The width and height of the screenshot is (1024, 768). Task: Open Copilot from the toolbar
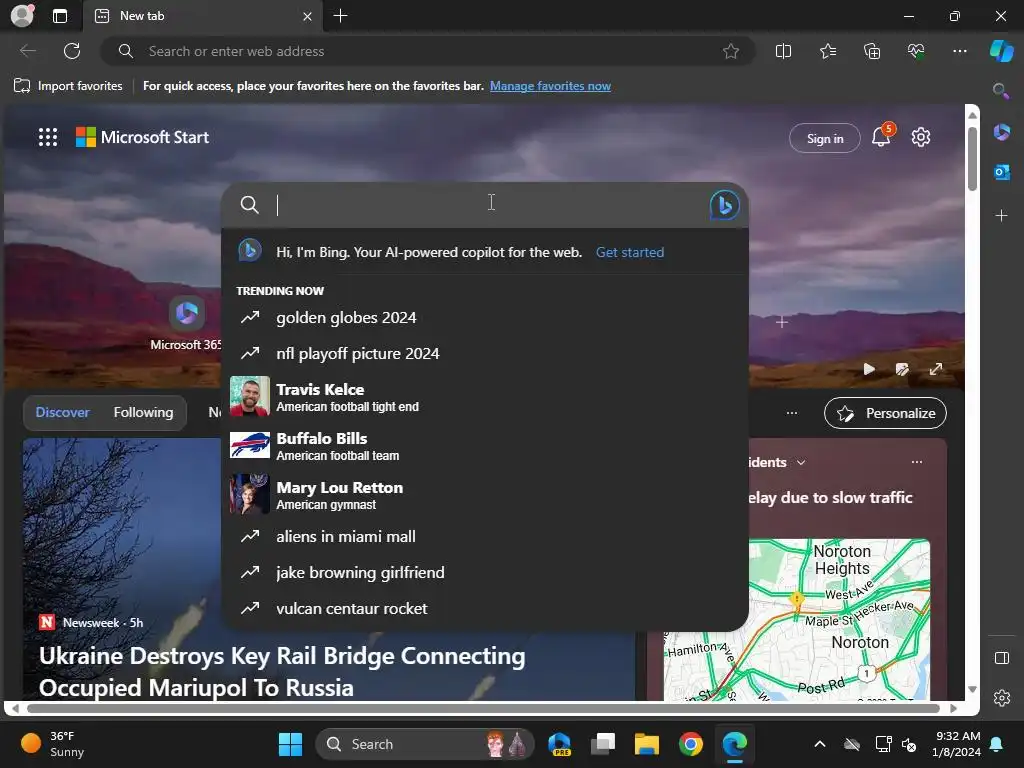(1001, 51)
